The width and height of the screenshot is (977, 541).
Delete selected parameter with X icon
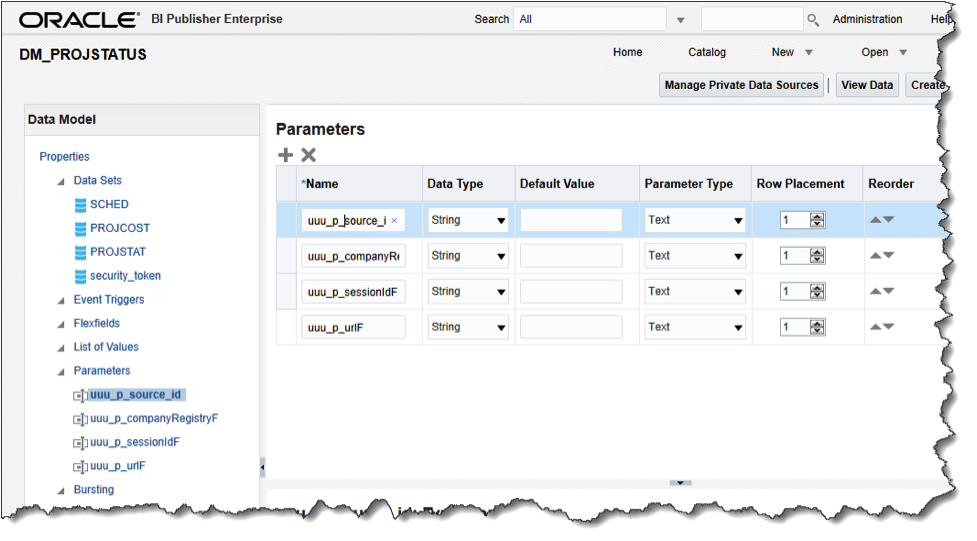pos(308,155)
